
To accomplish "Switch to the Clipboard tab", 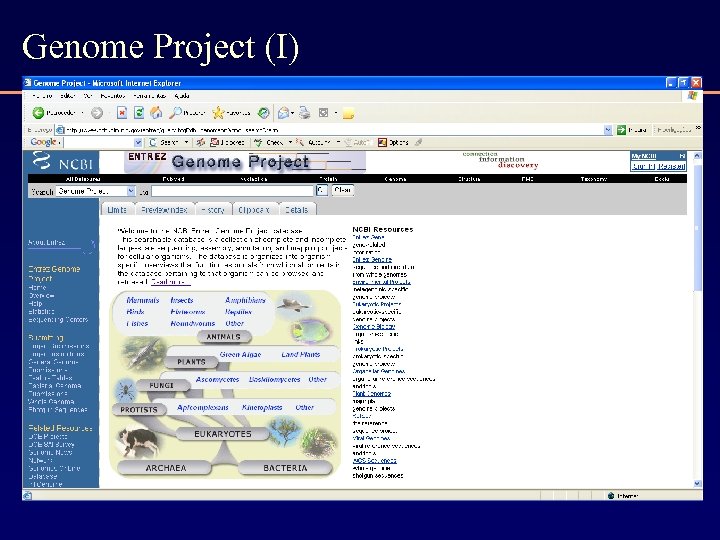I will tap(254, 209).
